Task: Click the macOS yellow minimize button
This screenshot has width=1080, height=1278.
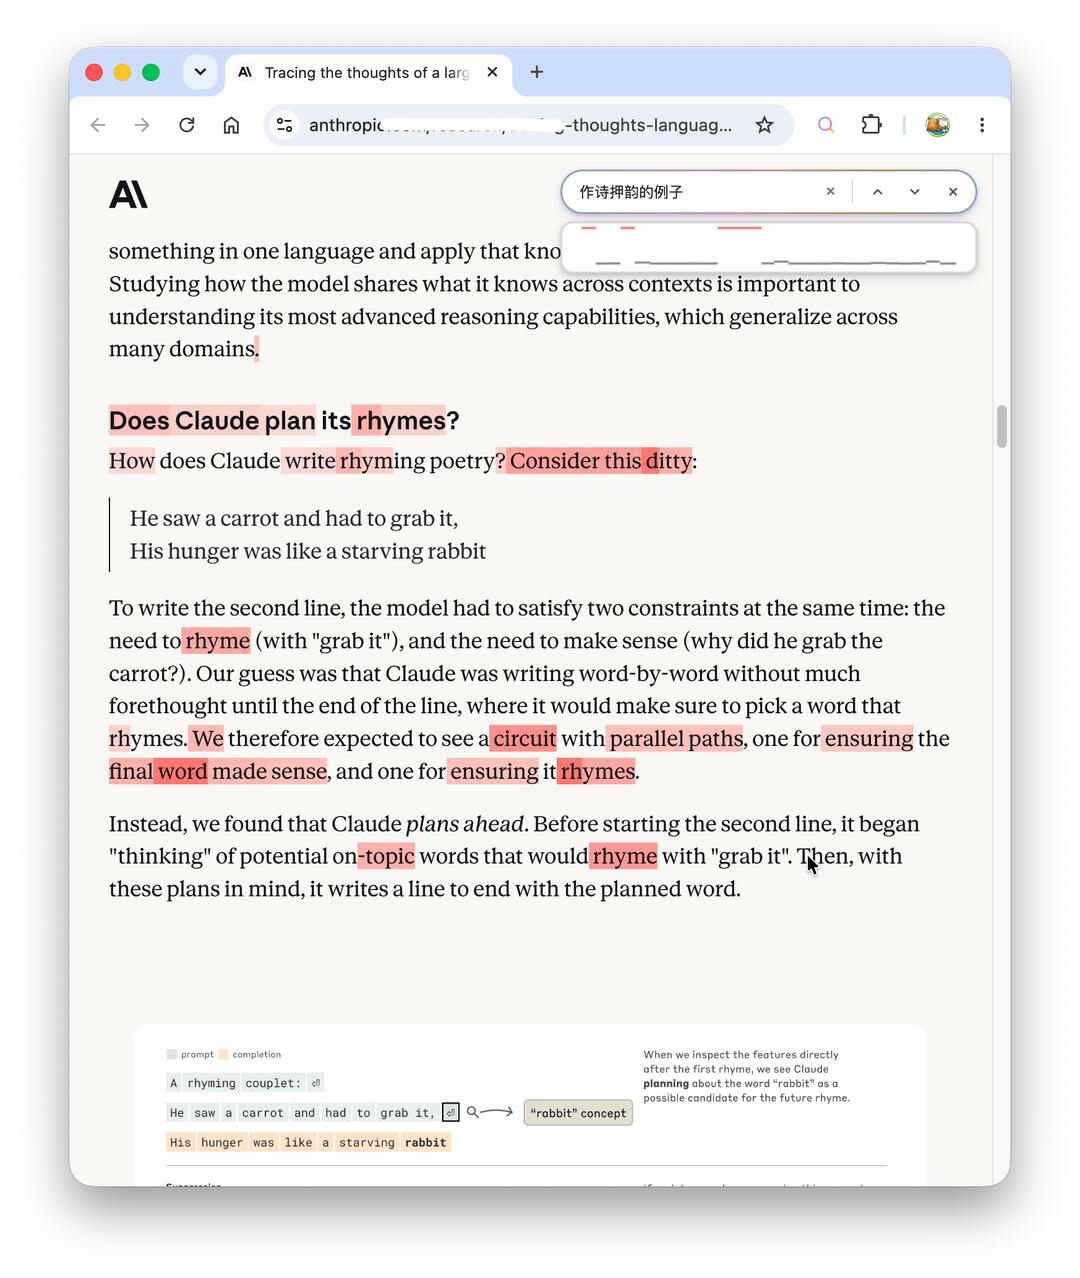Action: [122, 72]
